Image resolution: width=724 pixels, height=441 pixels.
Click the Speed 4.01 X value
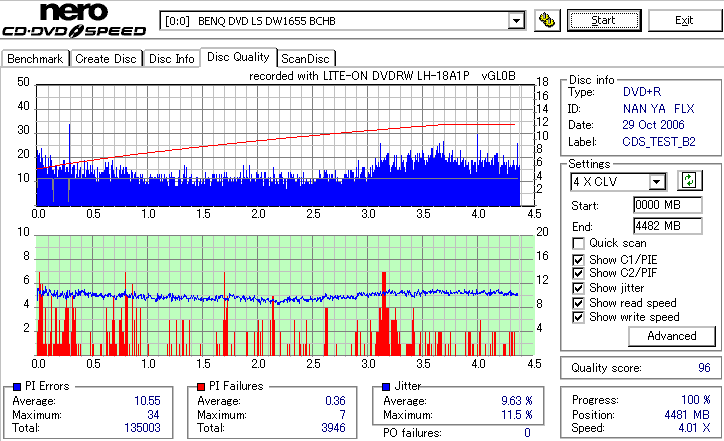tap(694, 428)
